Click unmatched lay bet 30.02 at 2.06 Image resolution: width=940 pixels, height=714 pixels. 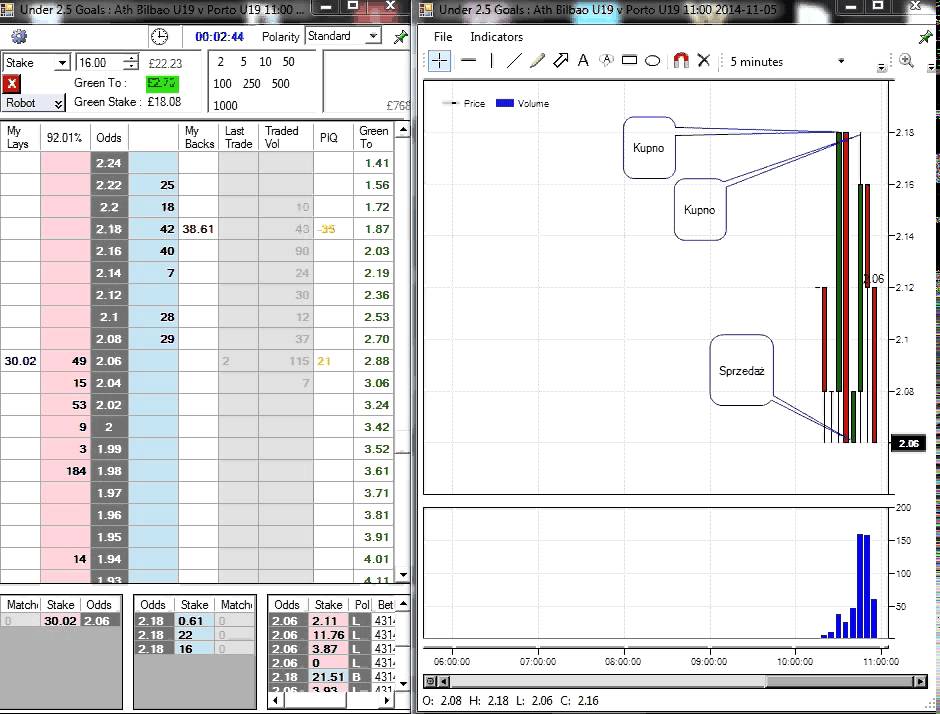pos(61,621)
